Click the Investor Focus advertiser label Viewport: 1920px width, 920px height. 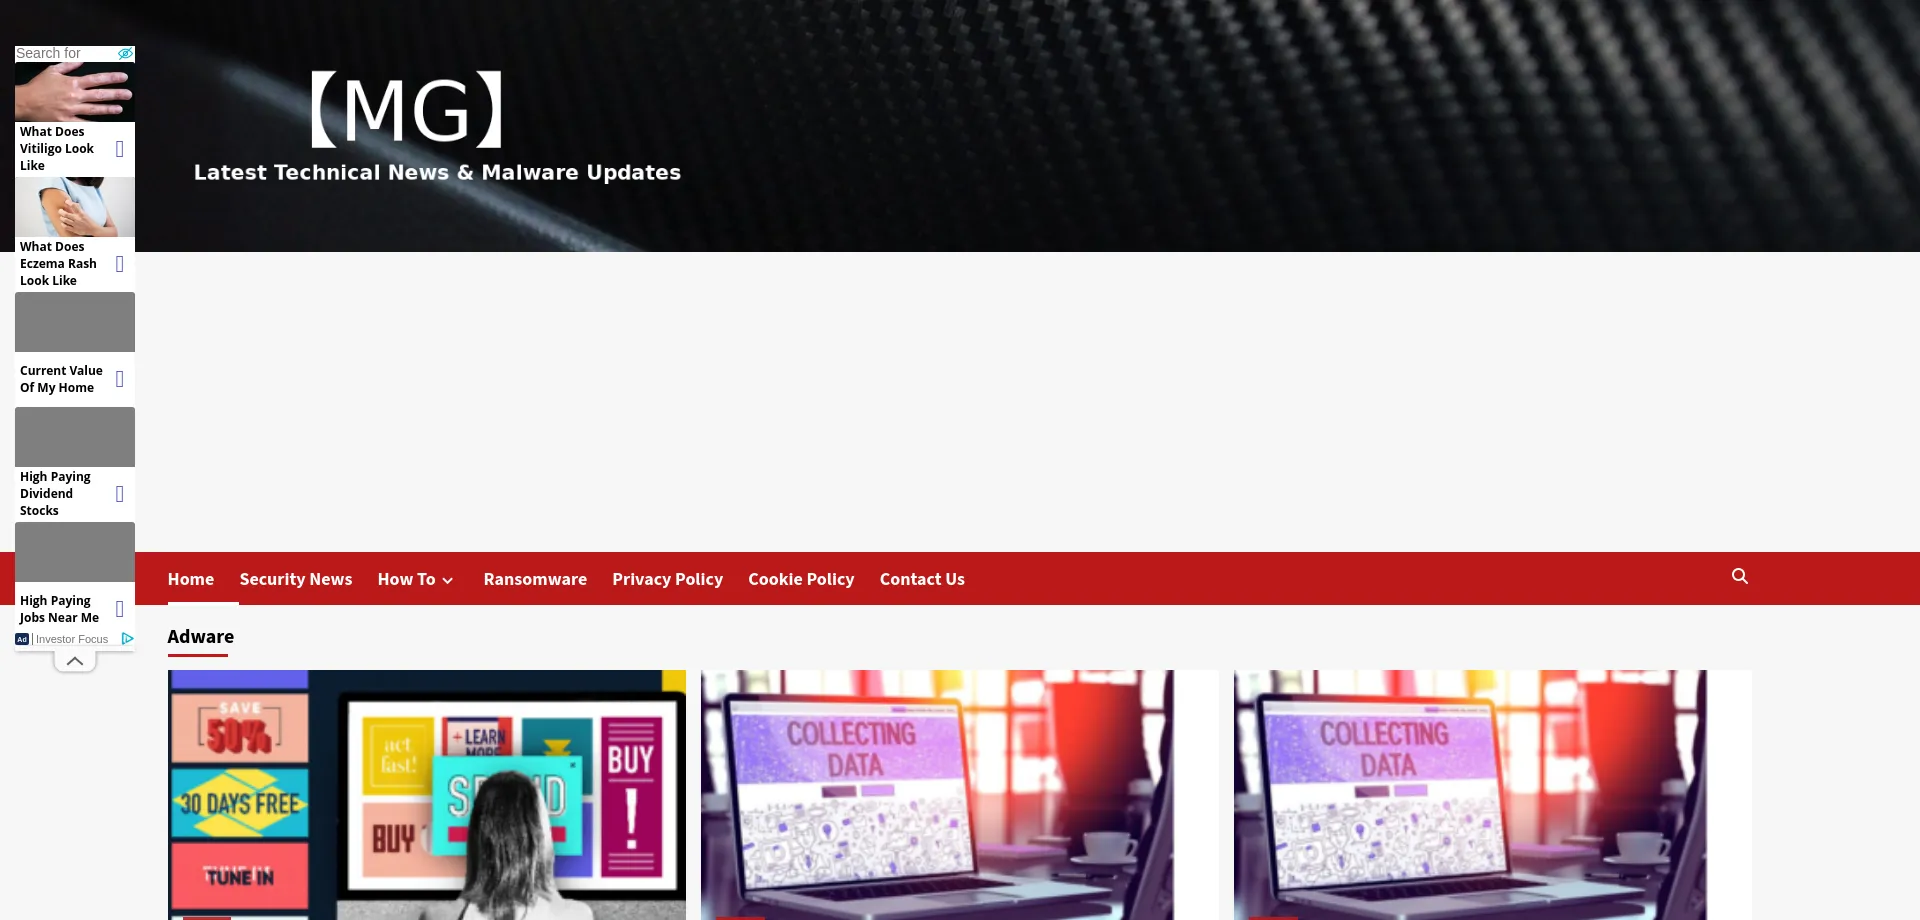[72, 639]
